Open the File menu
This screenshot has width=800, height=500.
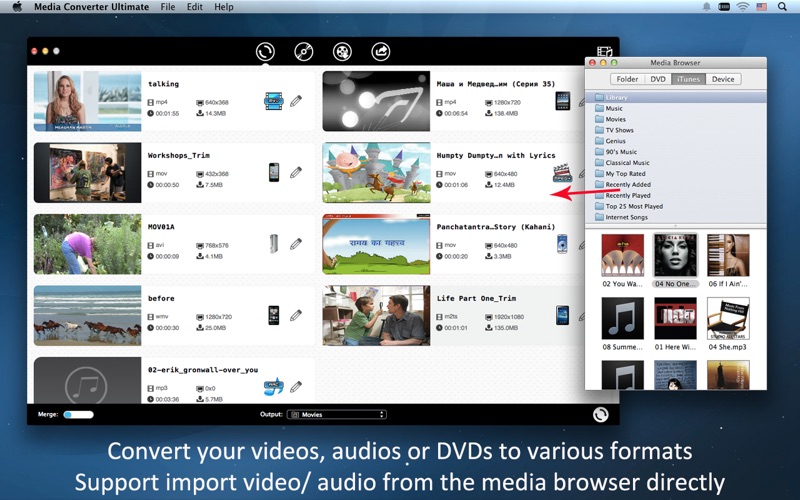click(167, 7)
